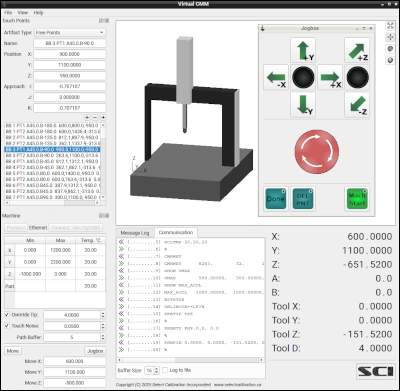Click the black XY joystick ball
Viewport: 400px width, 391px height.
click(303, 77)
